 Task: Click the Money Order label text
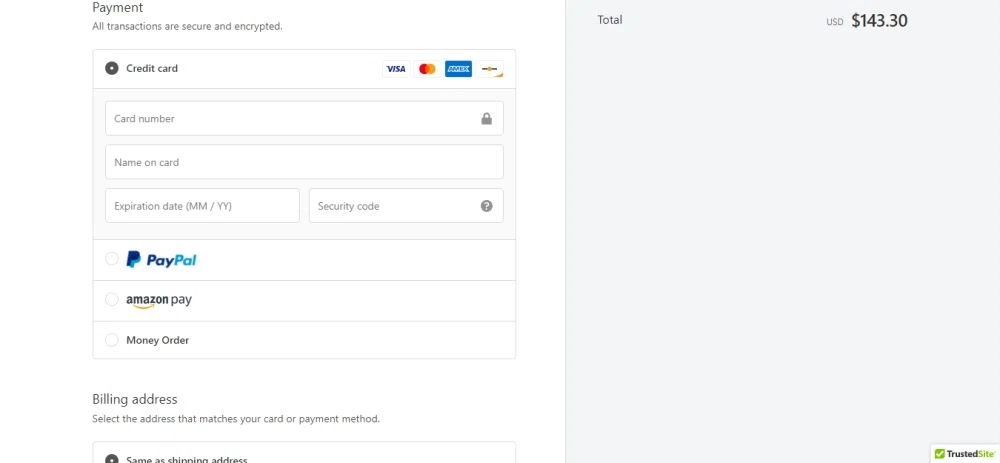[x=157, y=340]
